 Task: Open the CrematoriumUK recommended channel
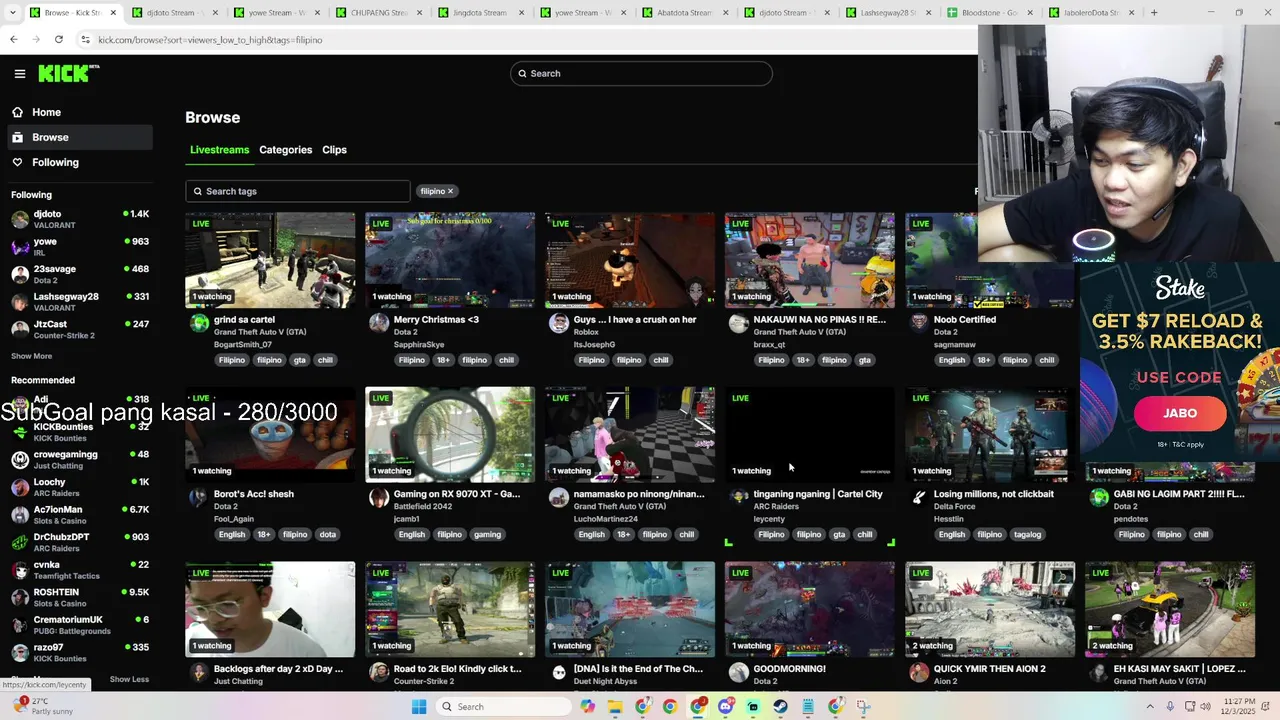point(78,625)
